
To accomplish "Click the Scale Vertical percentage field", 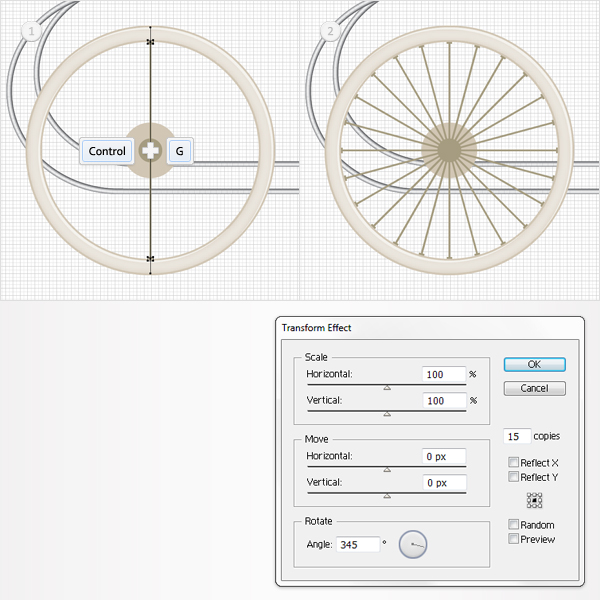I will click(444, 400).
